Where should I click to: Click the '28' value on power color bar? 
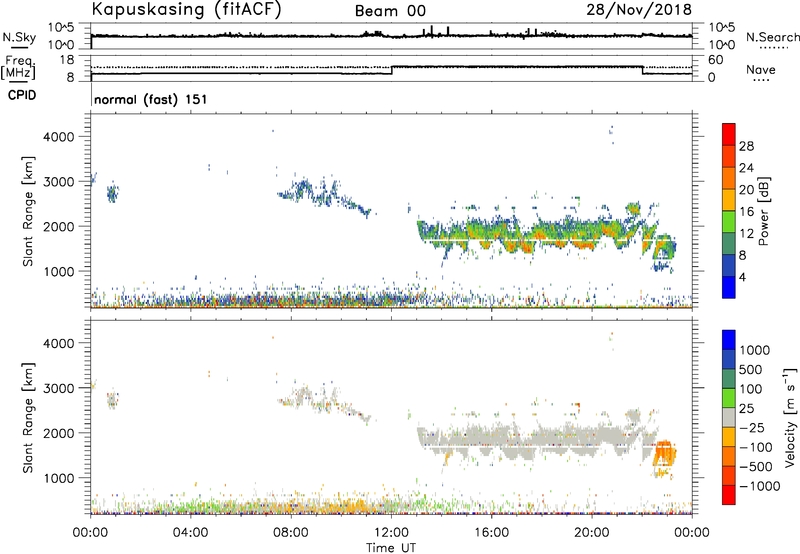[x=746, y=146]
